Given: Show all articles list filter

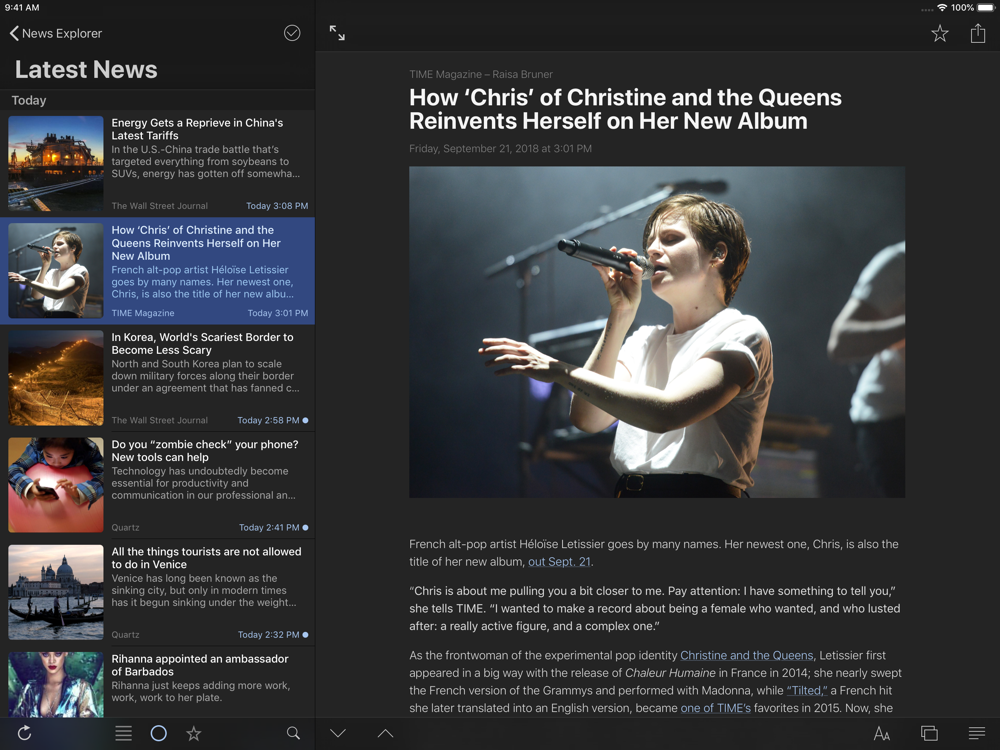Looking at the screenshot, I should tap(124, 733).
